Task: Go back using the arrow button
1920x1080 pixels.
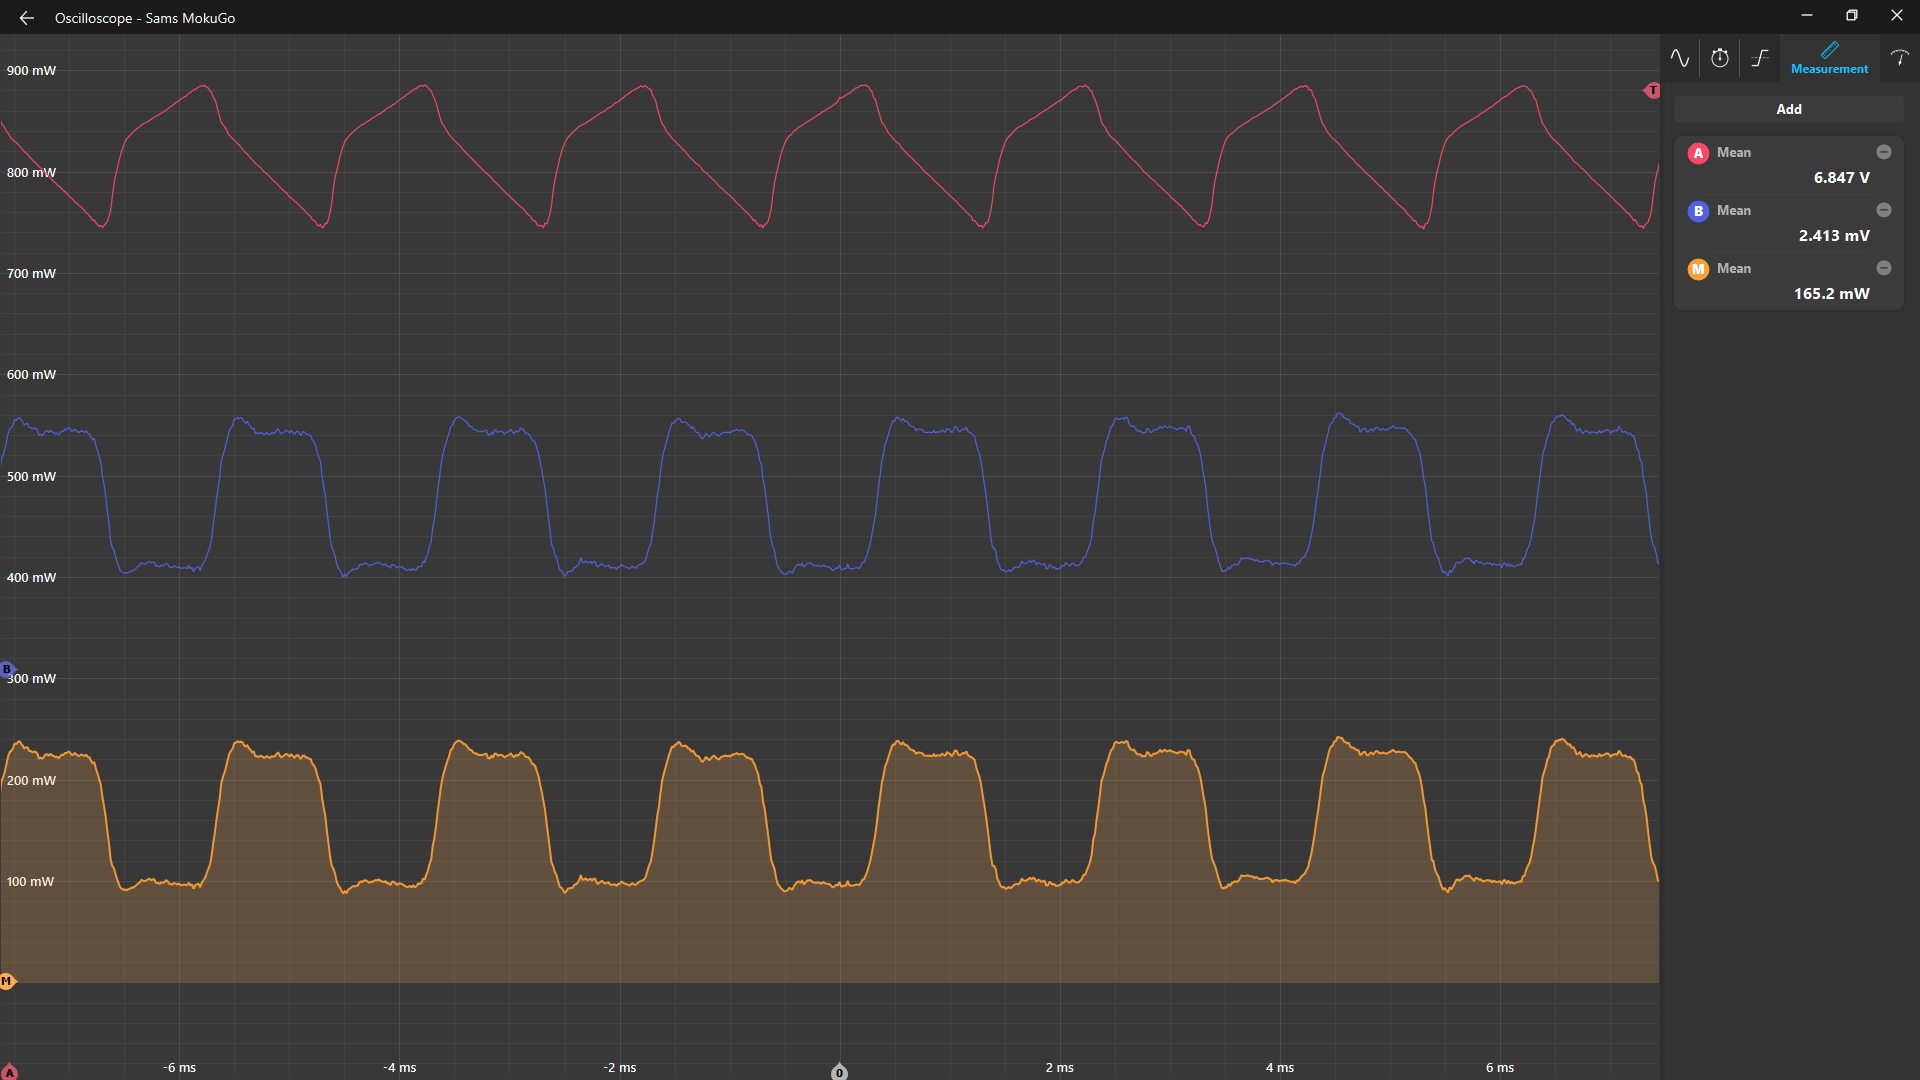Action: tap(27, 18)
